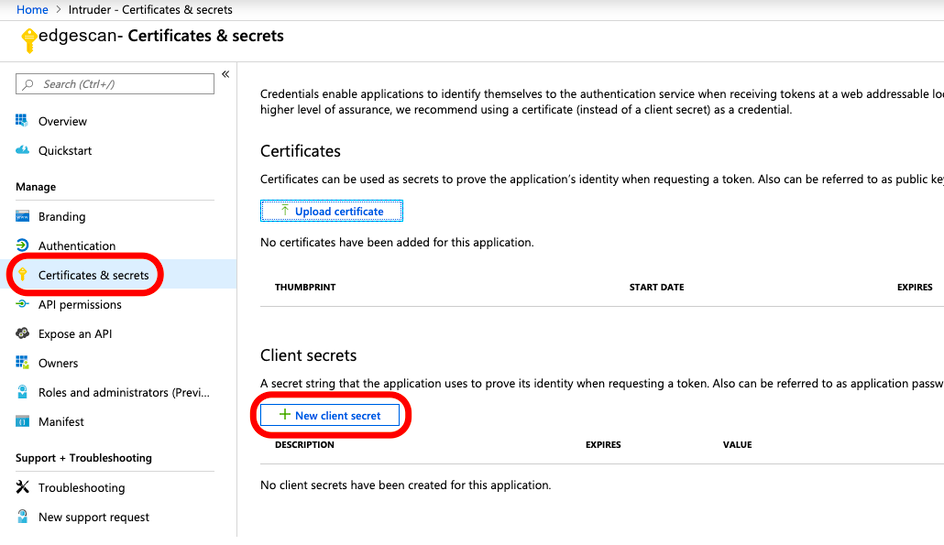The height and width of the screenshot is (545, 944).
Task: Navigate to Home breadcrumb link
Action: point(32,10)
